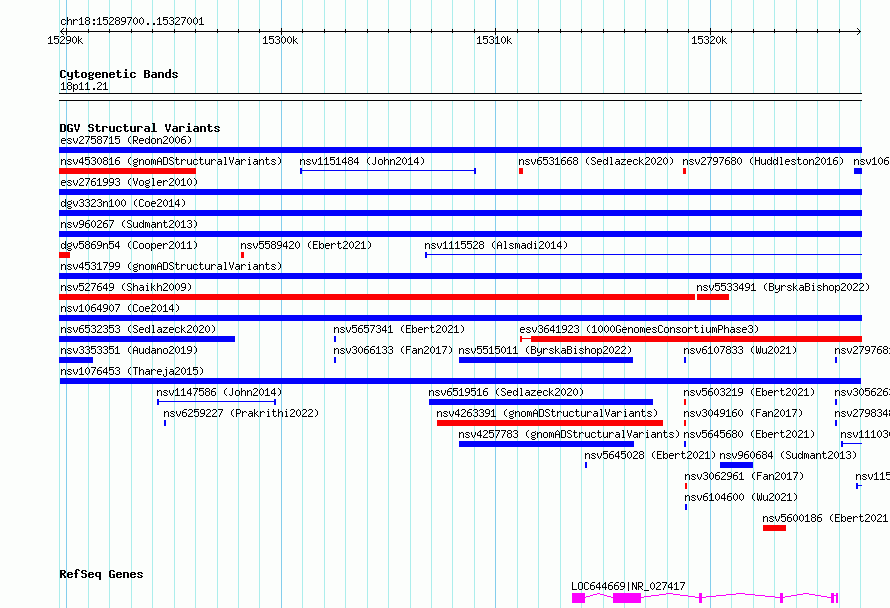
Task: Select nsv6259227 (Prakrithi2022) label
Action: click(x=241, y=413)
